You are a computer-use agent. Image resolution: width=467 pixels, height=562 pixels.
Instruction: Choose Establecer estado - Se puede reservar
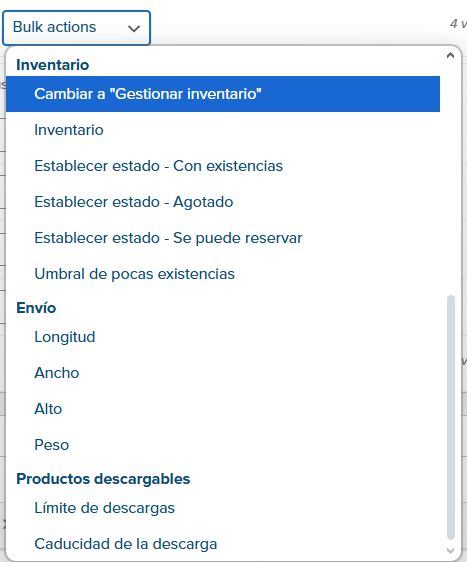pyautogui.click(x=223, y=238)
